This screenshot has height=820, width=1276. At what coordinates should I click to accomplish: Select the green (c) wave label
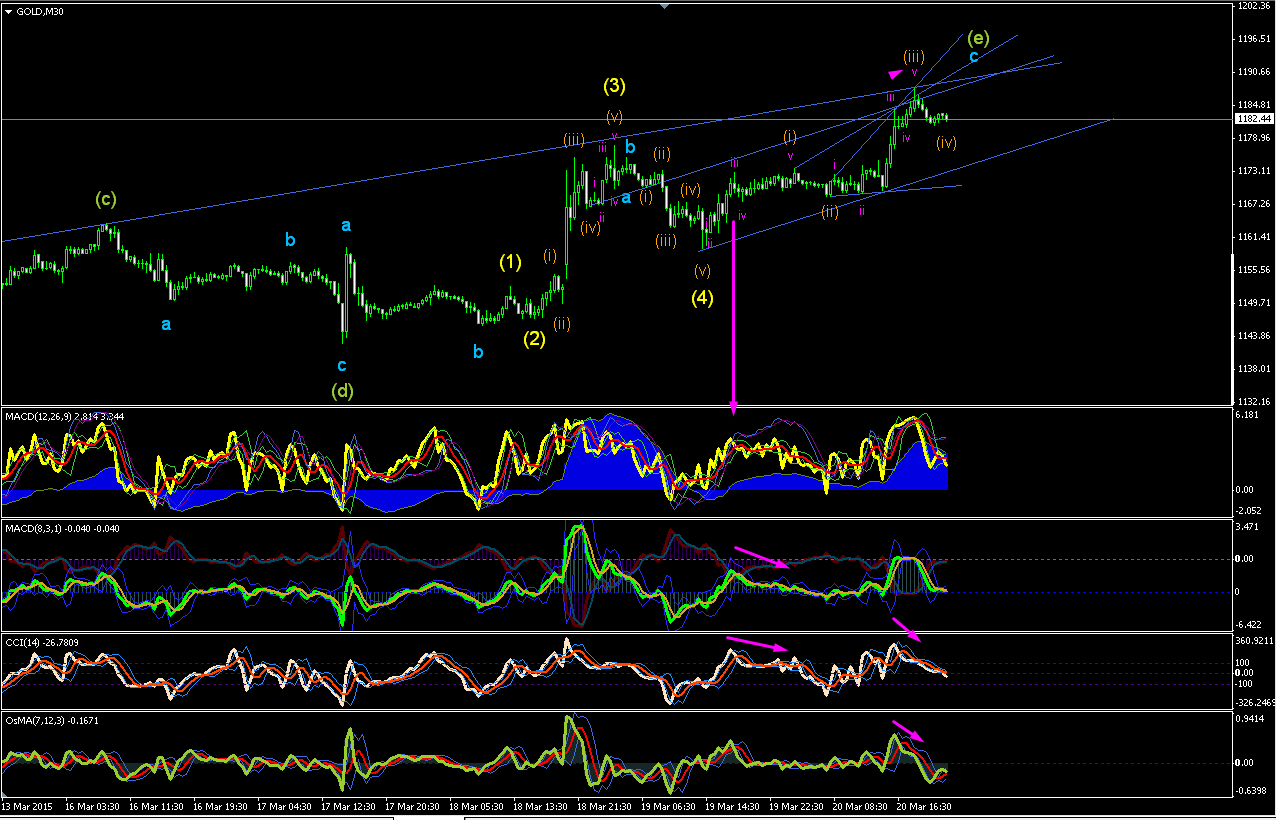pos(108,199)
